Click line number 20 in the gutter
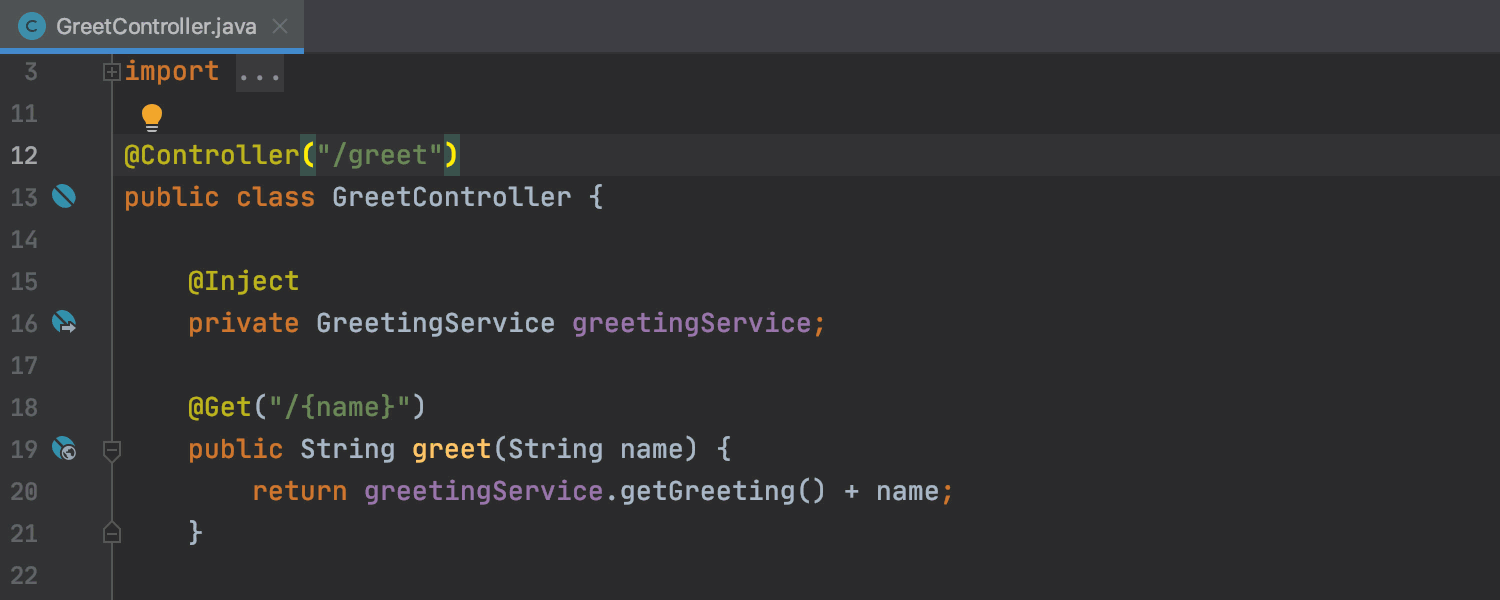 coord(24,491)
